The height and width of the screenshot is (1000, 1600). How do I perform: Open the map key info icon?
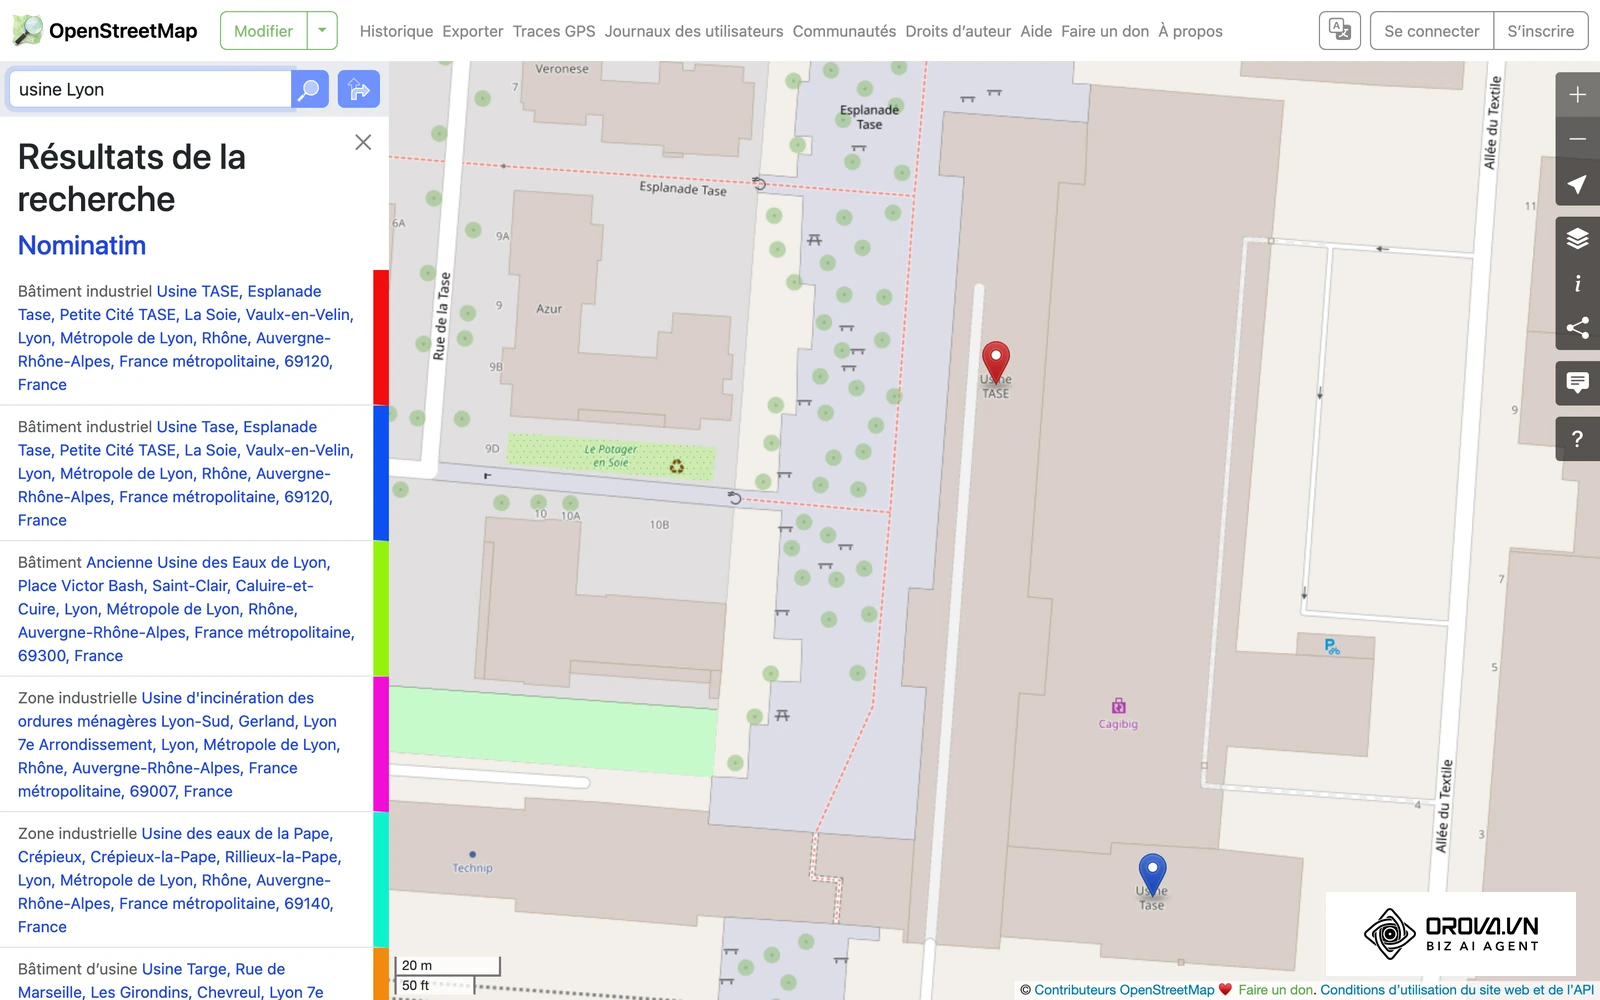(1577, 283)
